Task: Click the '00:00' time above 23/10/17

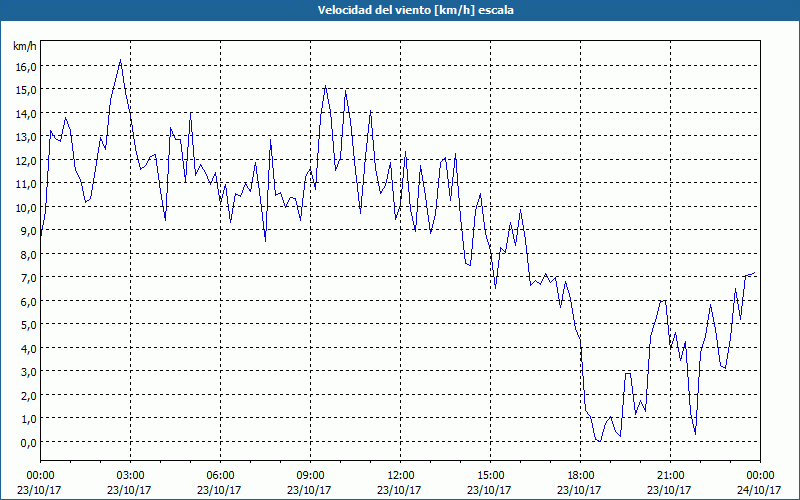Action: [40, 476]
